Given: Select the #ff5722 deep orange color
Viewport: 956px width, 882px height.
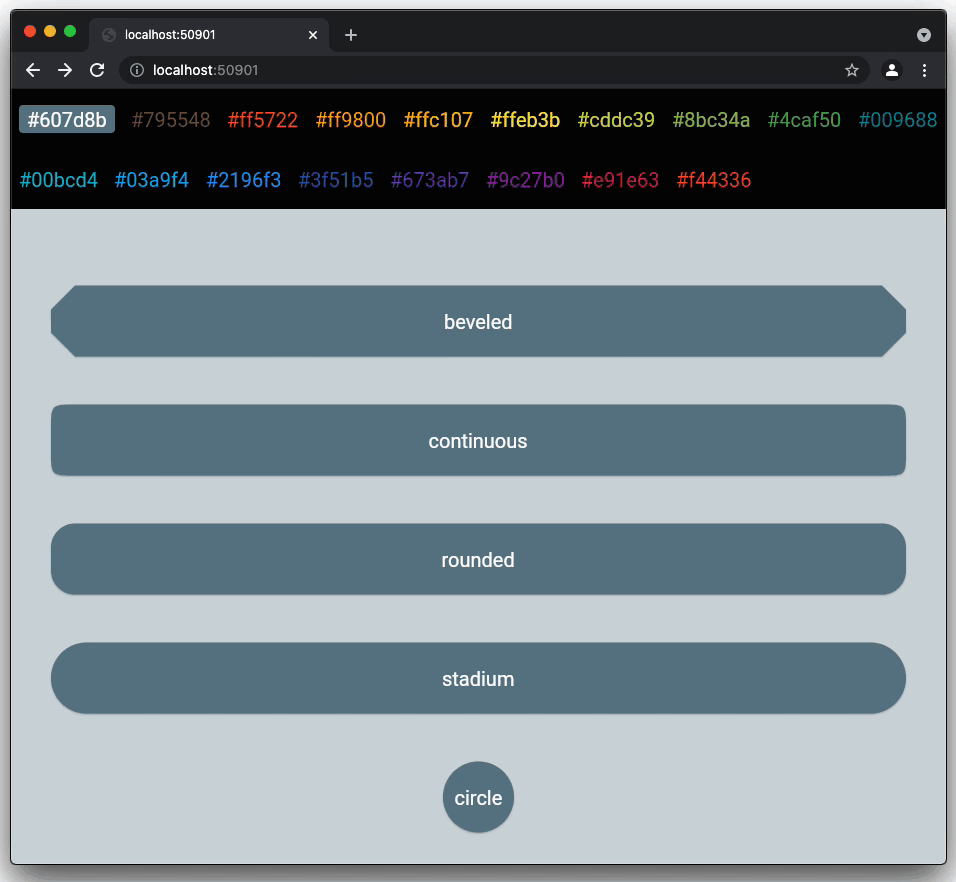Looking at the screenshot, I should [x=263, y=119].
